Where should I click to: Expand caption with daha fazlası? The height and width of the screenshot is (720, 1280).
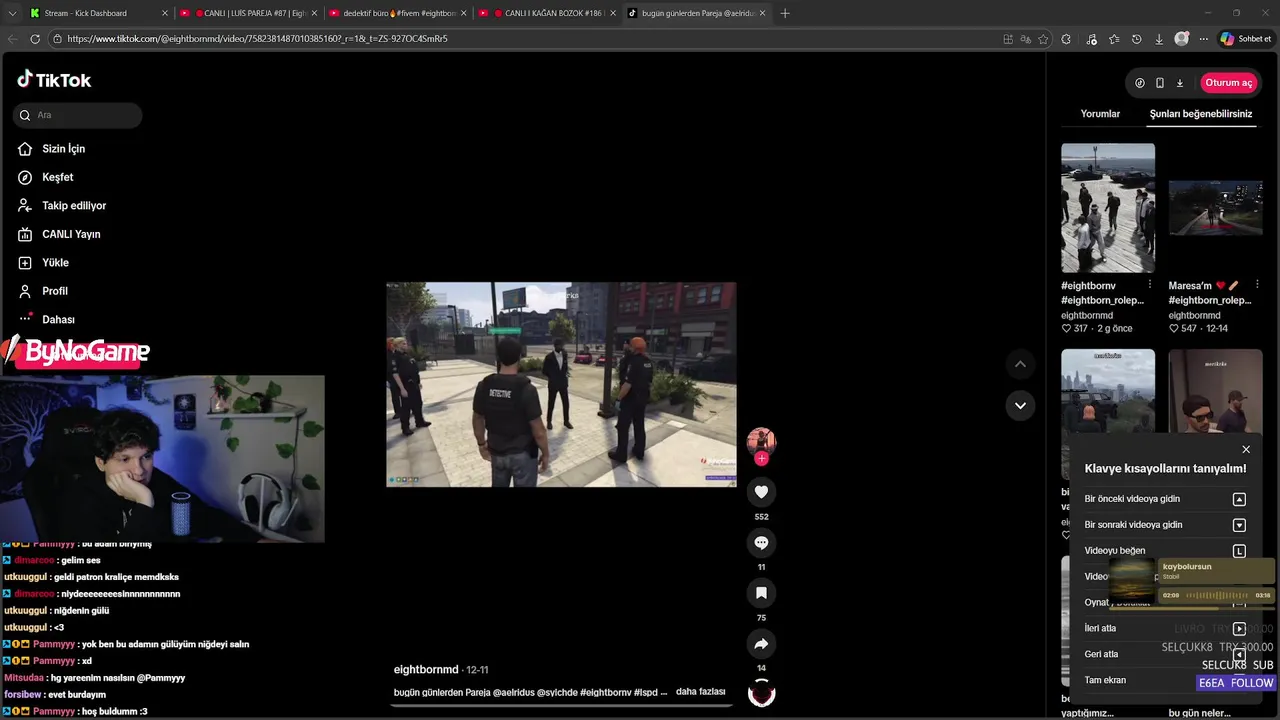[700, 691]
